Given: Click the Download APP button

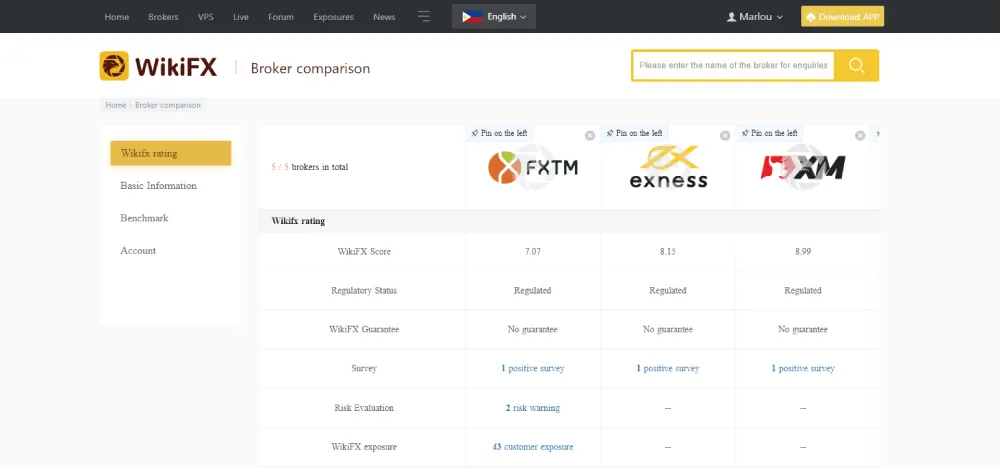Looking at the screenshot, I should (x=842, y=17).
